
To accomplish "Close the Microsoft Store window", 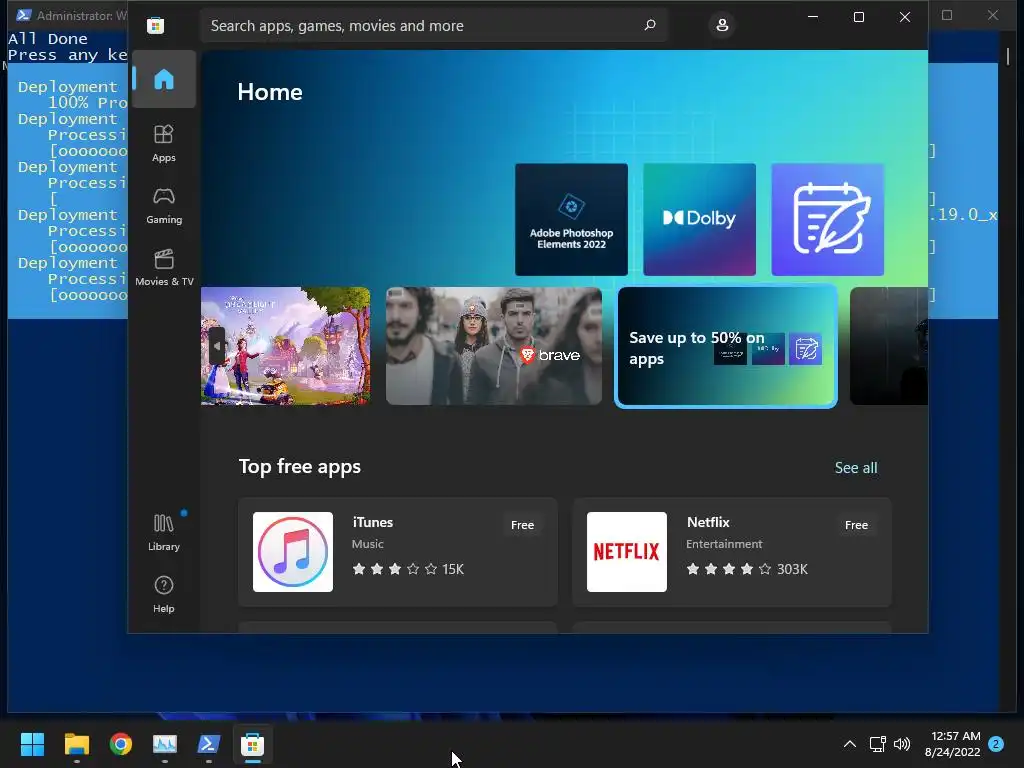I will click(x=904, y=17).
